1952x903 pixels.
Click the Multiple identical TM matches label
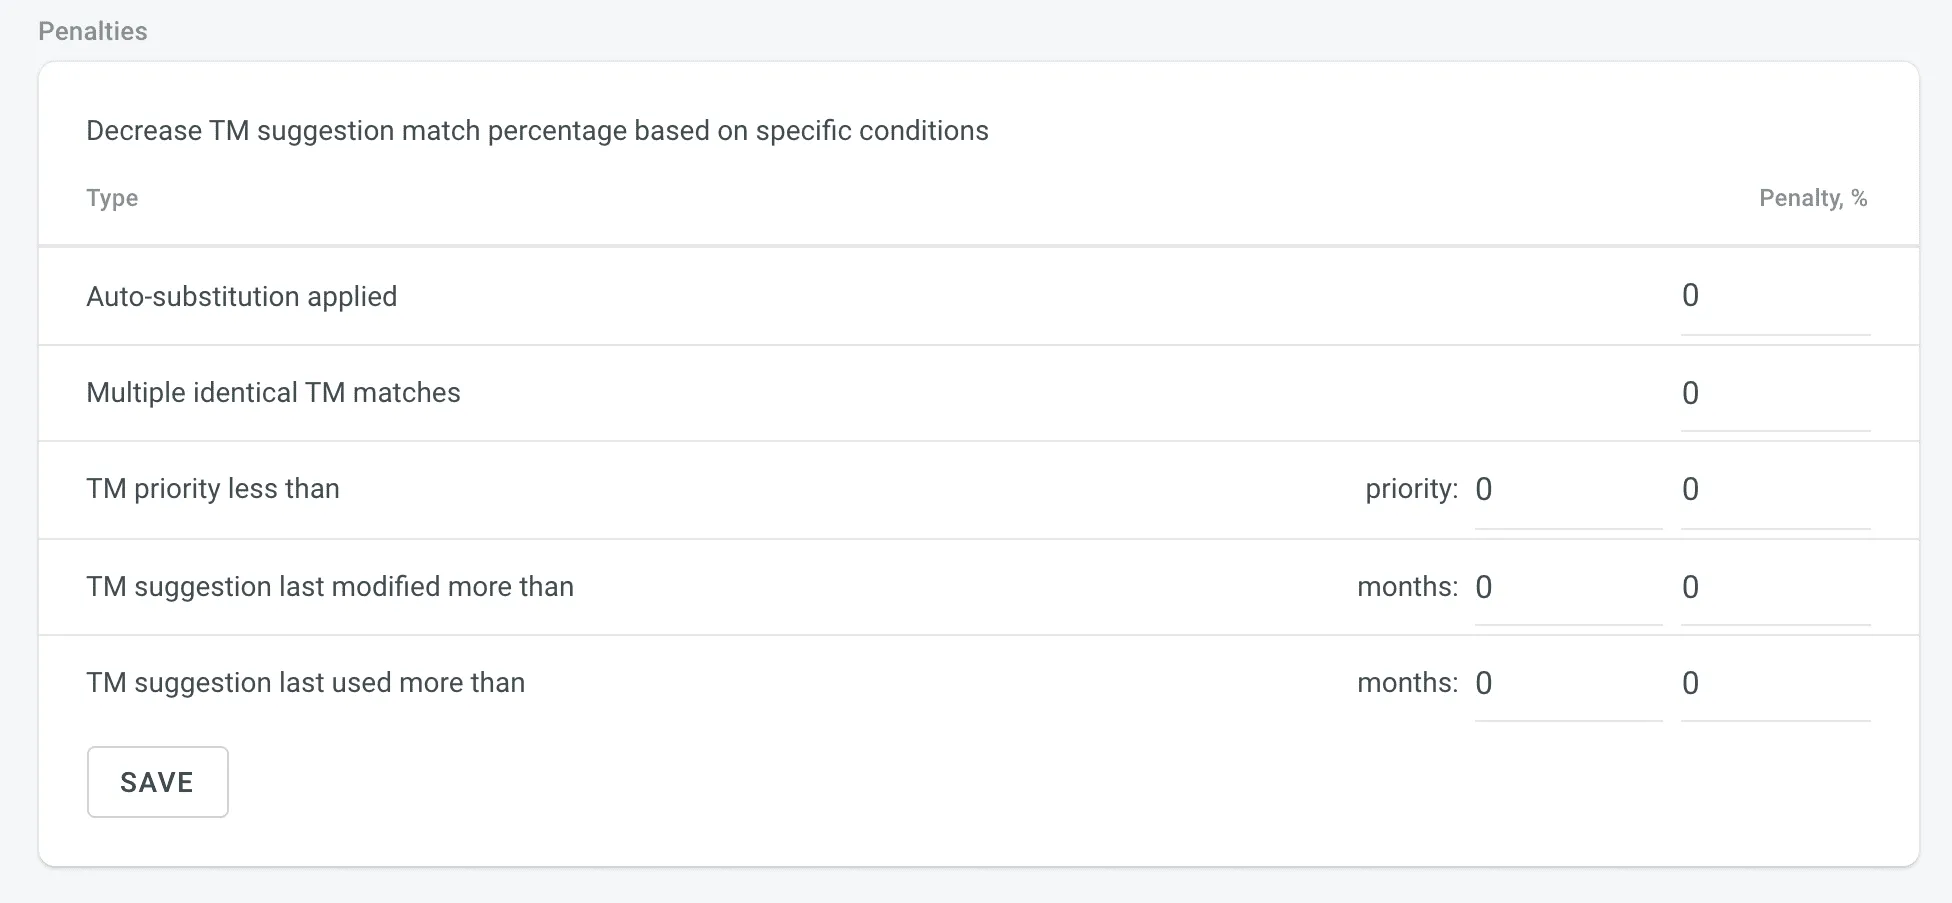coord(273,393)
